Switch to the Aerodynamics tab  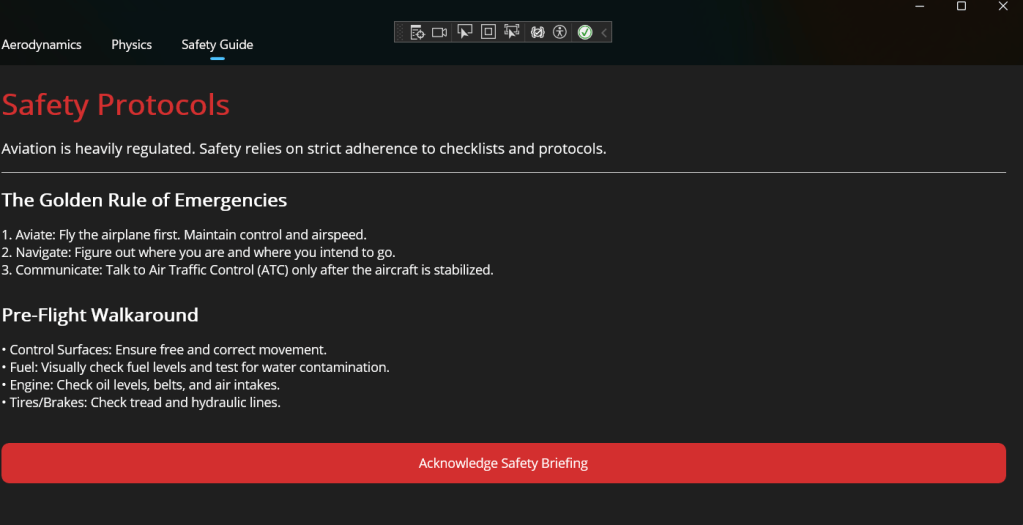tap(41, 44)
